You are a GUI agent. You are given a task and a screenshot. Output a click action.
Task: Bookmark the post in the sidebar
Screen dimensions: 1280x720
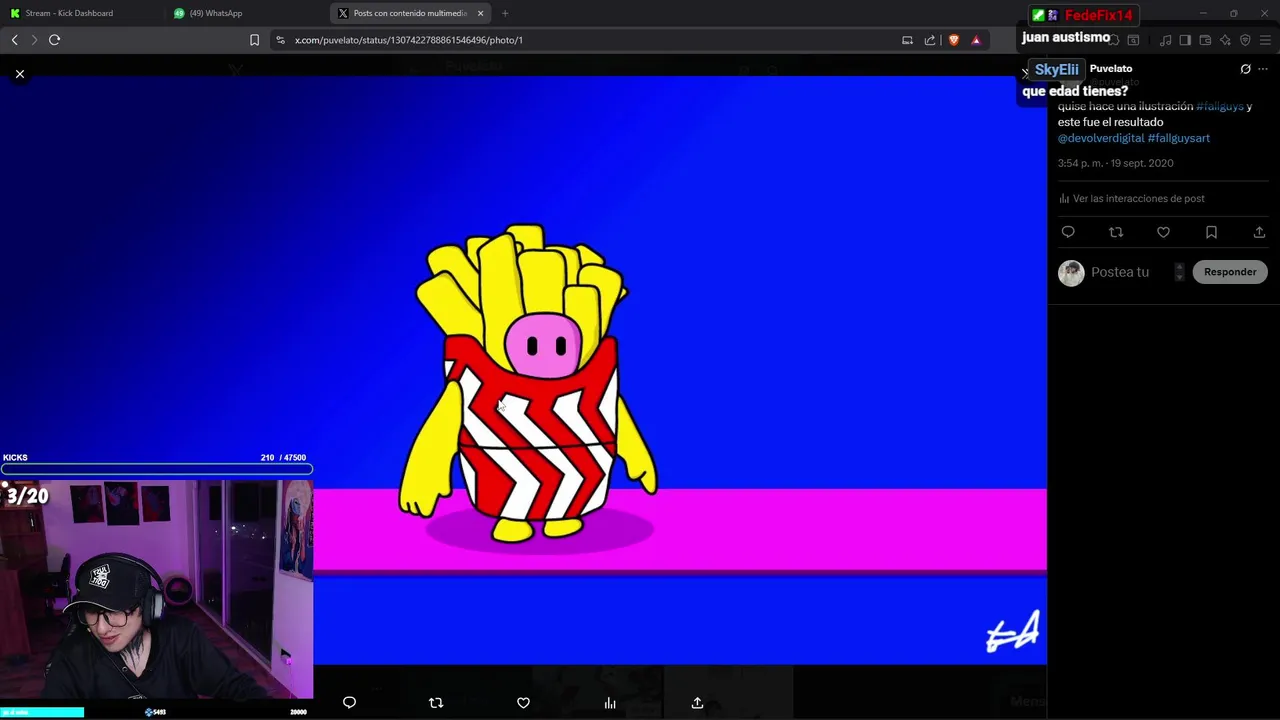1211,232
